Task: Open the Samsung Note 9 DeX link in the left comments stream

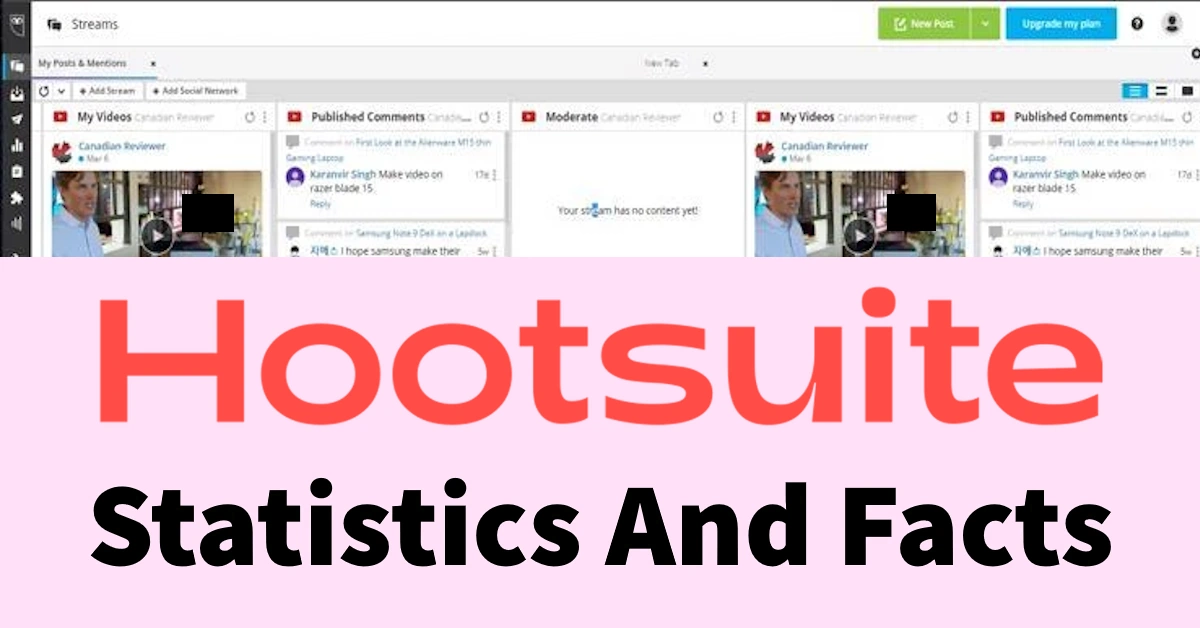Action: click(423, 233)
